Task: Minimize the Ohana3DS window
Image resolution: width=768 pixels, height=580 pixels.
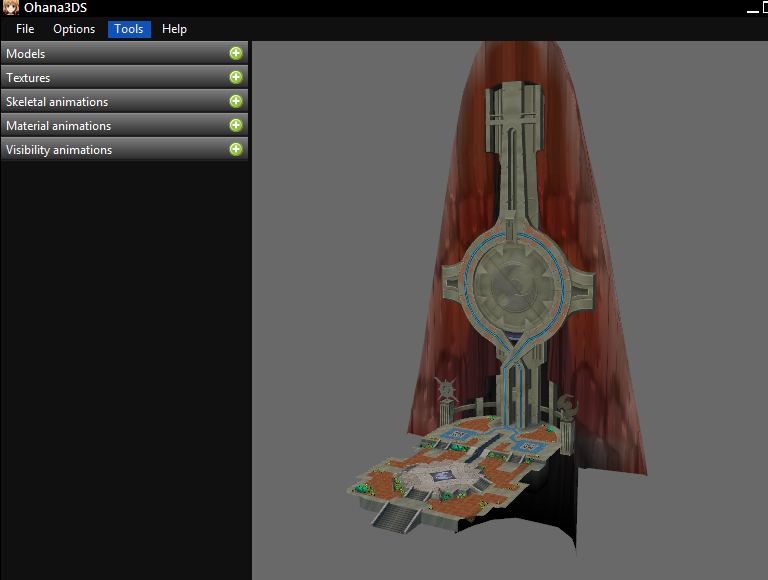Action: 752,8
